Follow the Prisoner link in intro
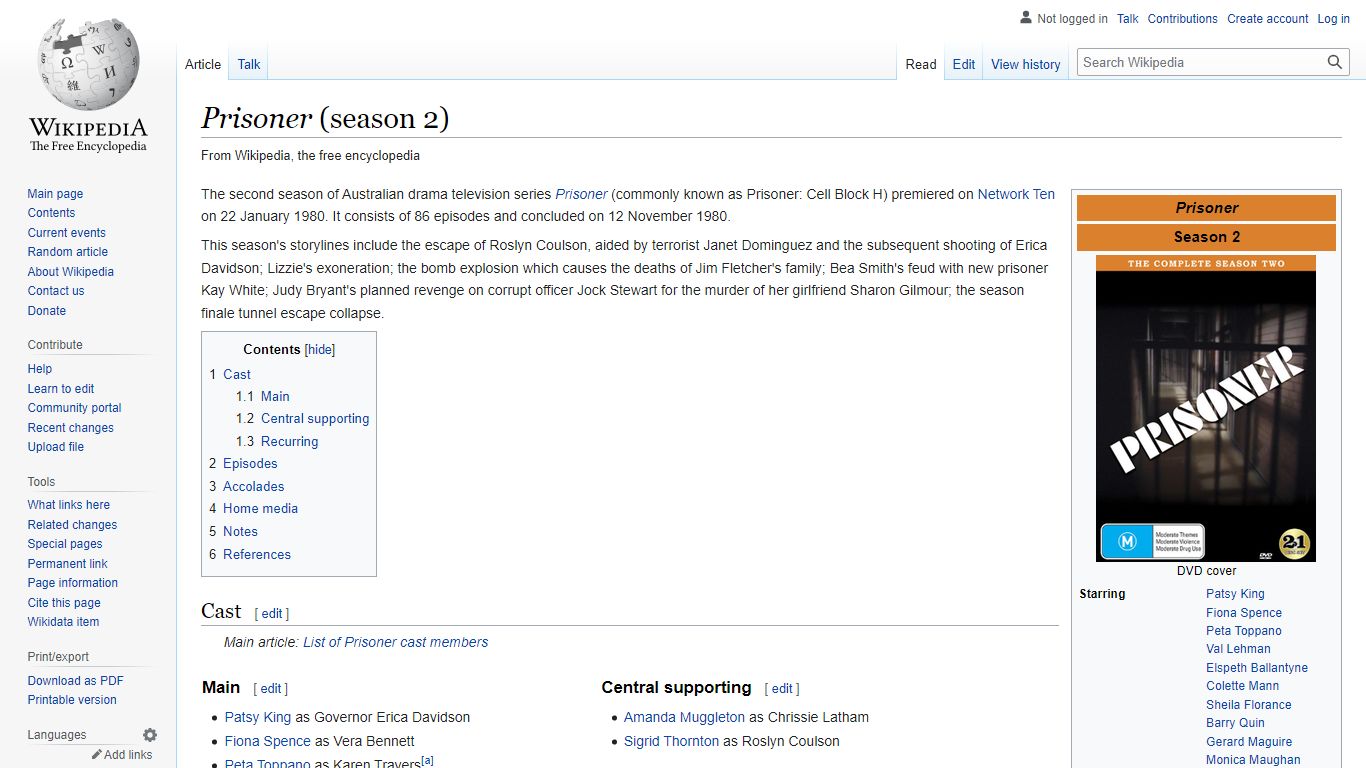Viewport: 1366px width, 768px height. tap(581, 194)
